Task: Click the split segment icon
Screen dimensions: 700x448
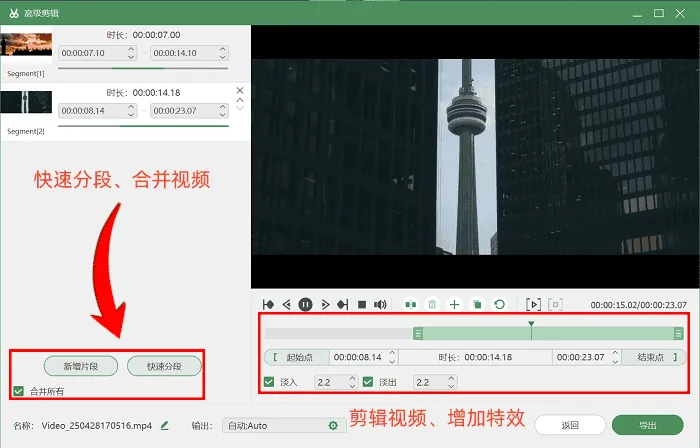Action: tap(411, 305)
